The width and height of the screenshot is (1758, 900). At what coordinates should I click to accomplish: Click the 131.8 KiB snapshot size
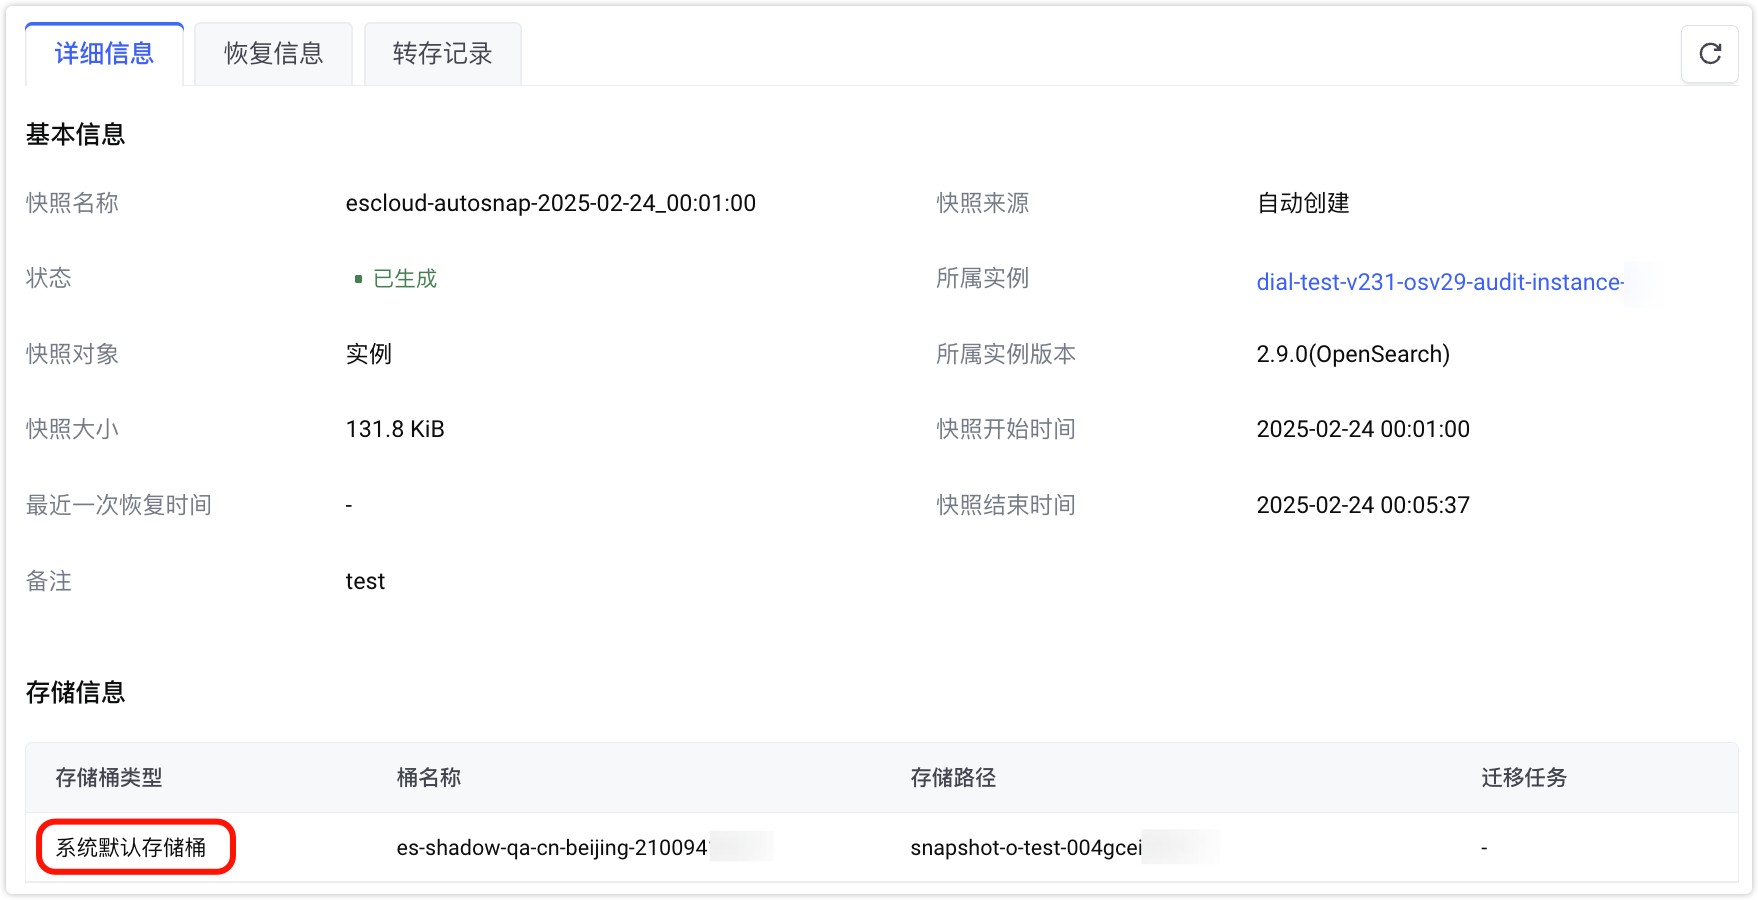tap(395, 429)
